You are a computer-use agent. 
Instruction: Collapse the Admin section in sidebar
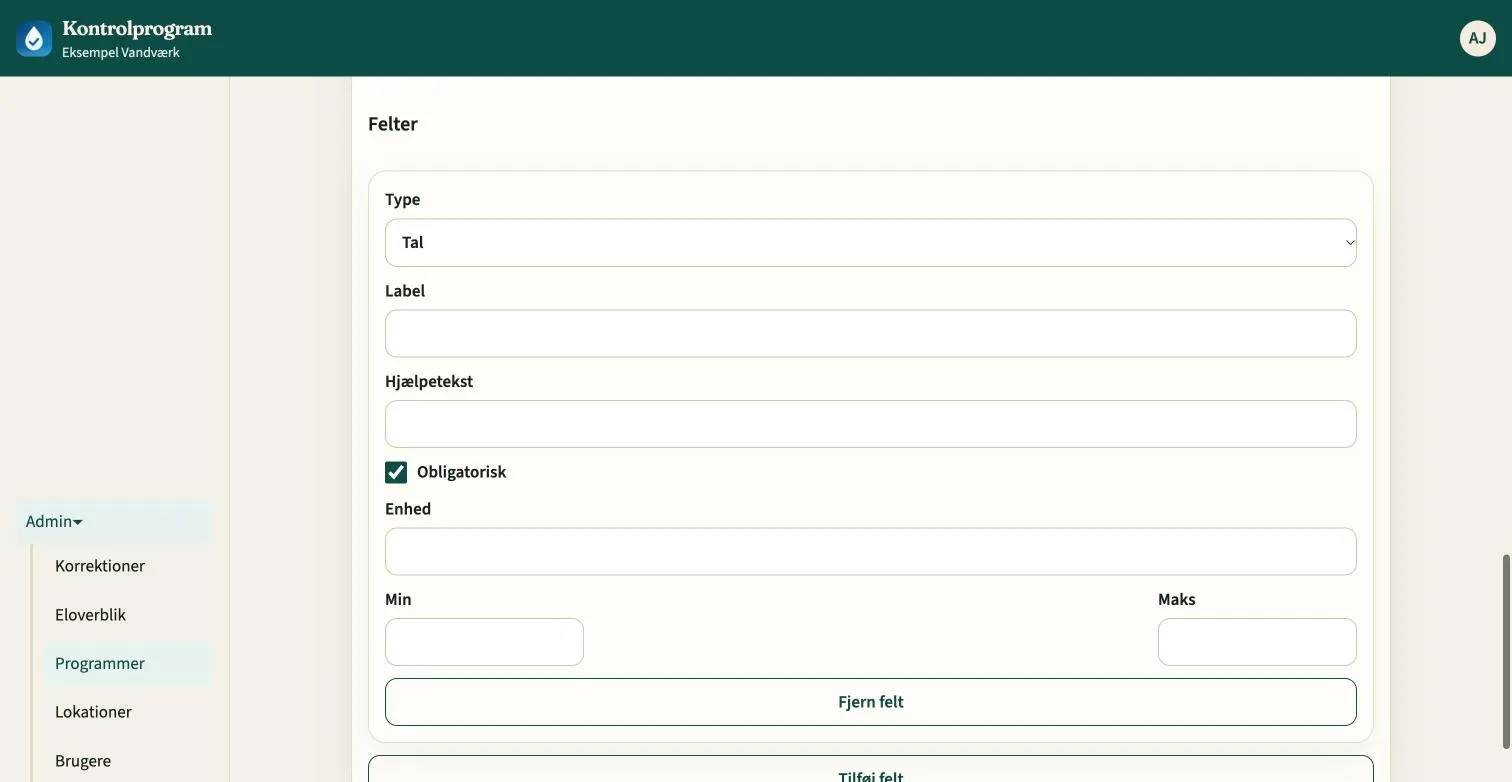(x=114, y=521)
